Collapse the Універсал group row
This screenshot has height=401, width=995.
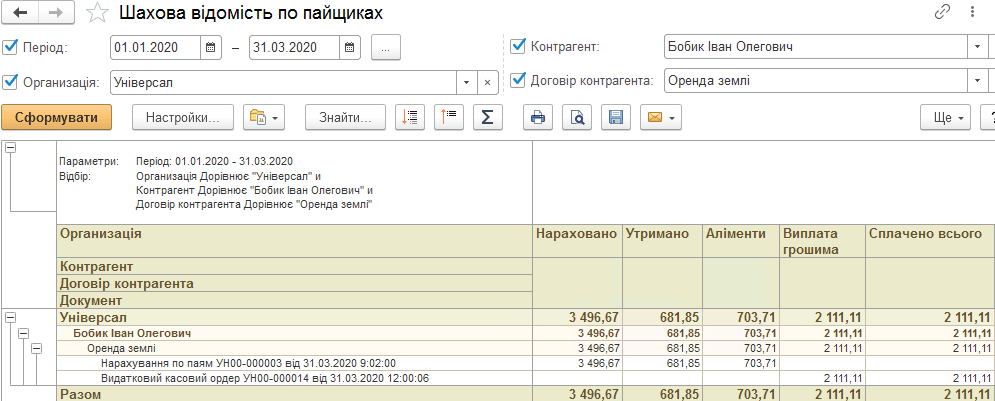pos(11,316)
